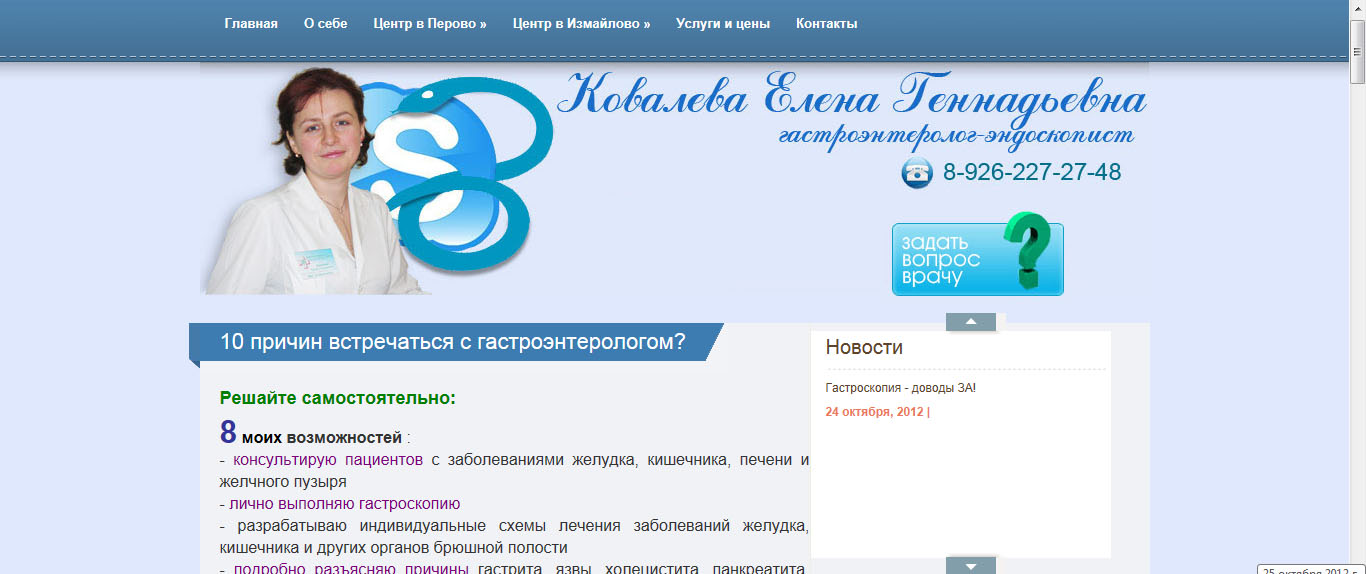Screen dimensions: 1366x574
Task: Expand the Центр в Измайлово menu
Action: (x=581, y=23)
